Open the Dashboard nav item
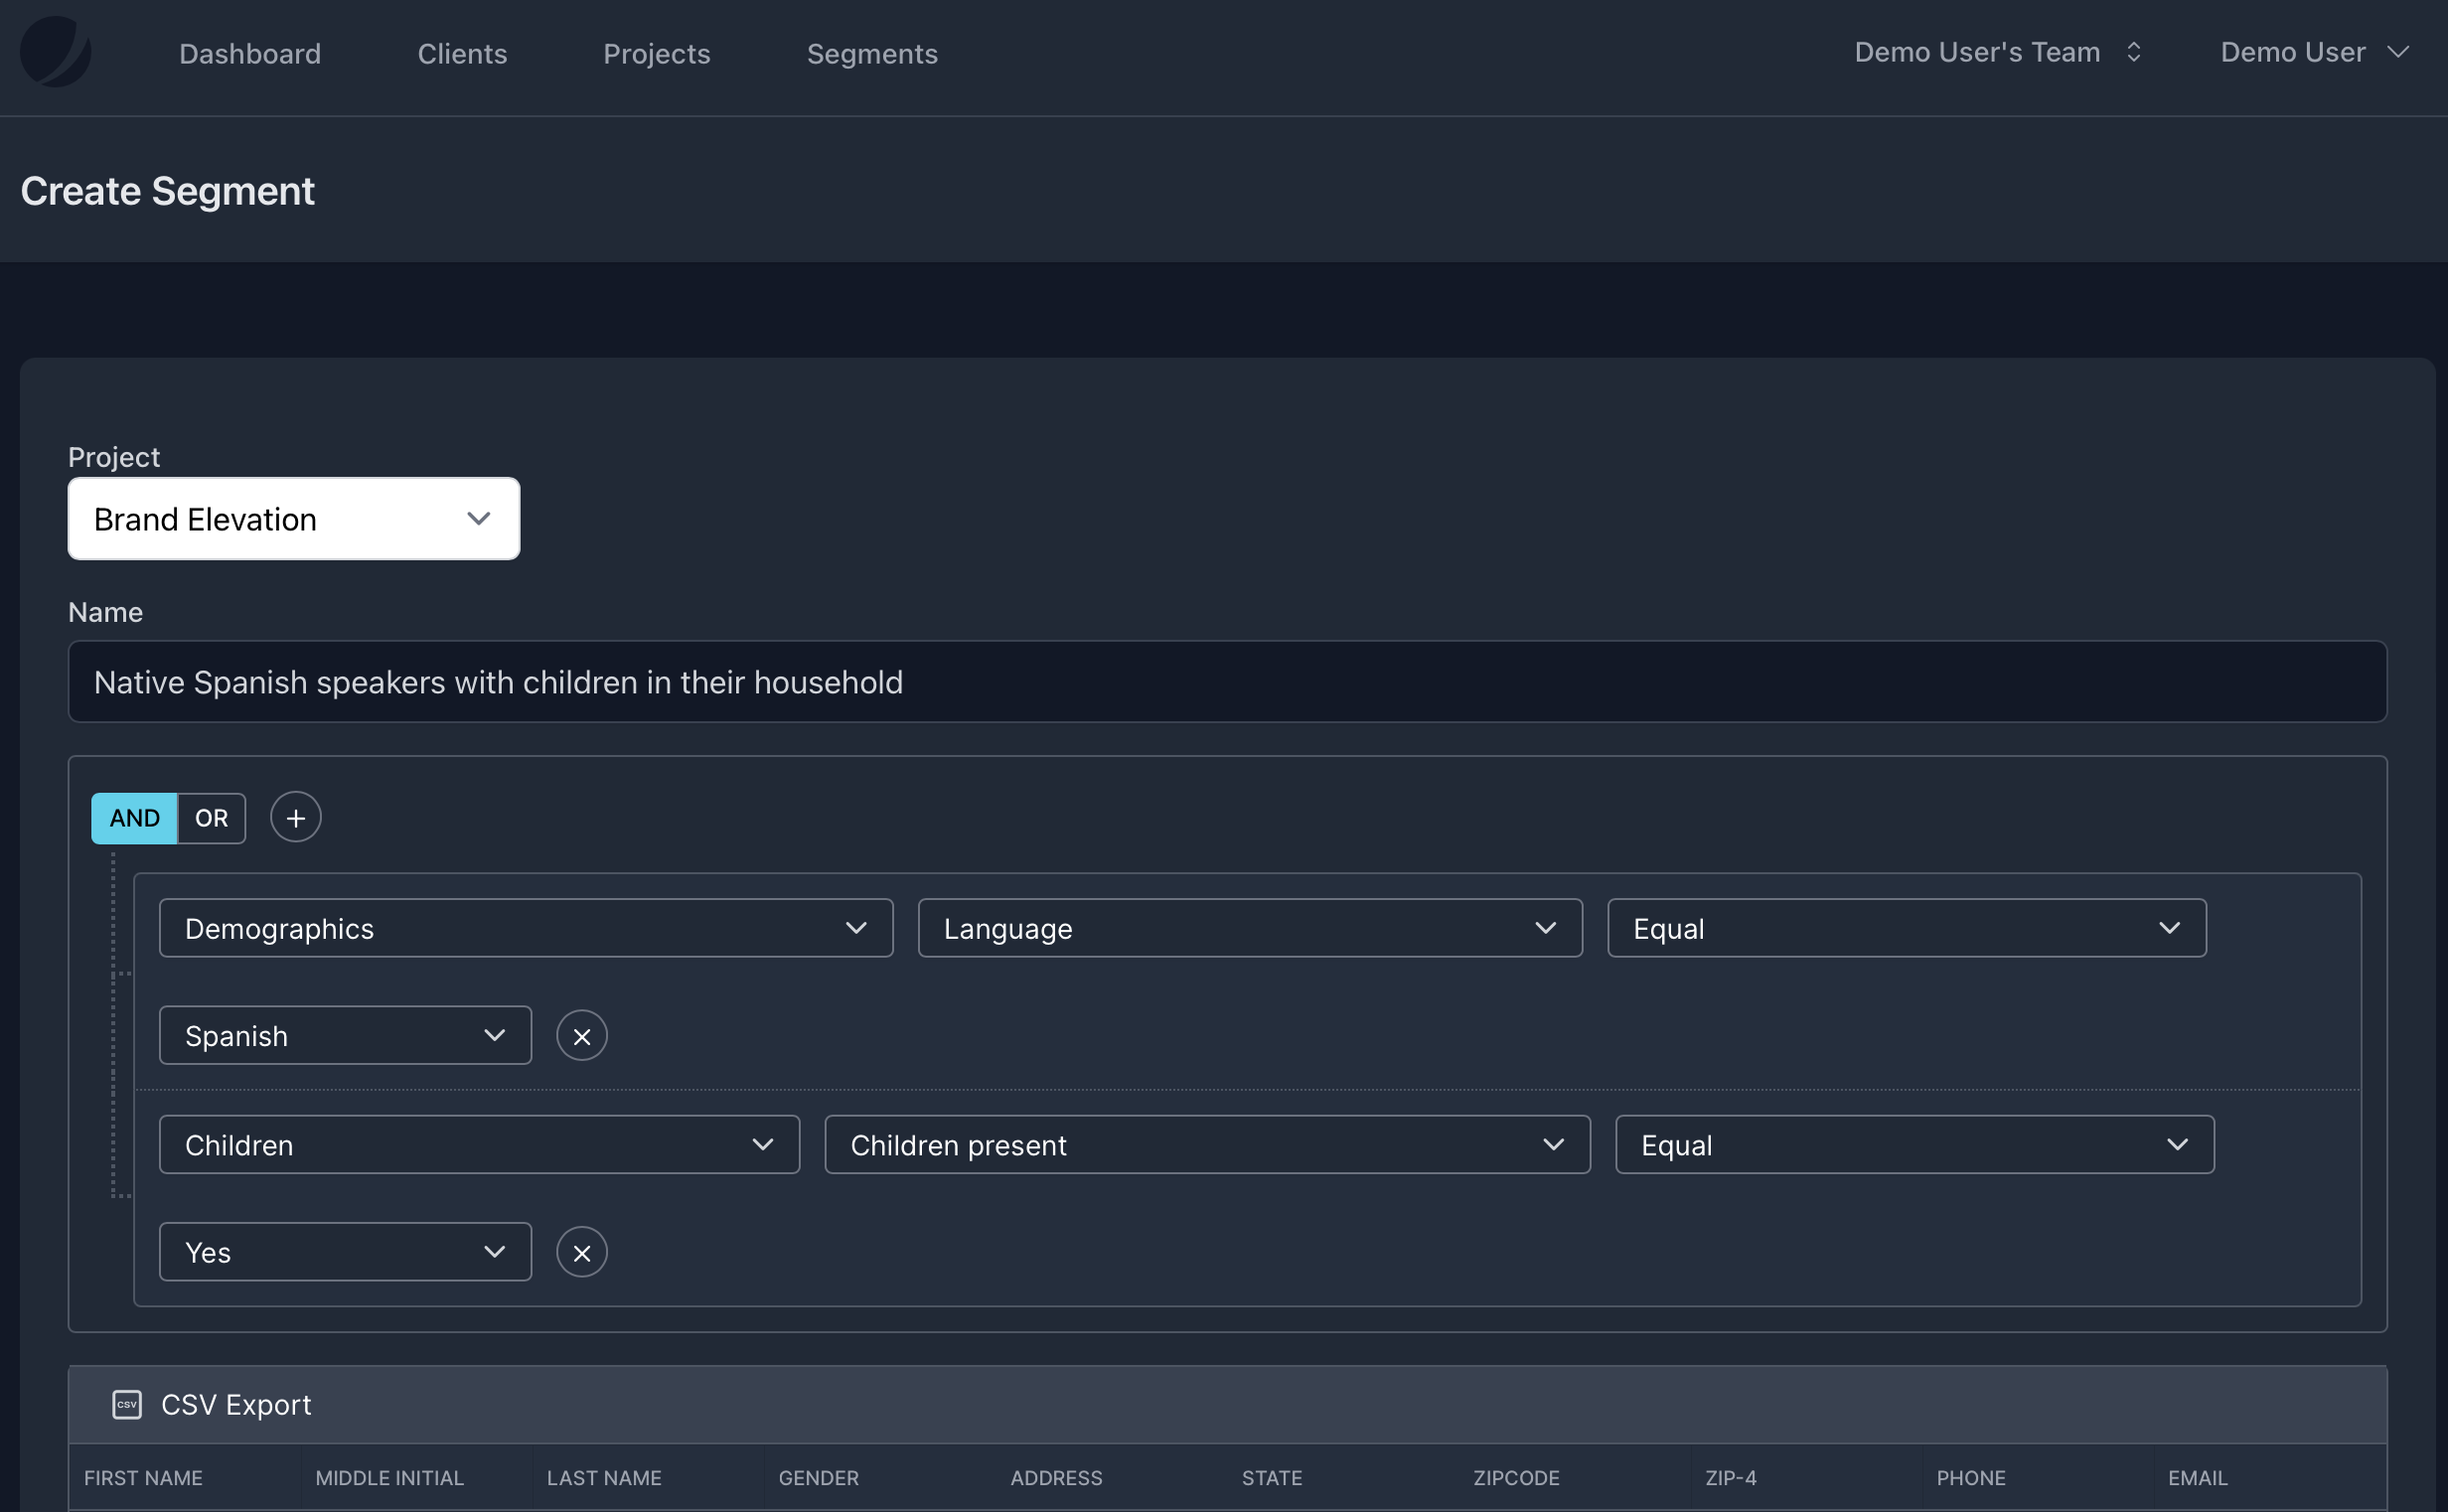 250,53
